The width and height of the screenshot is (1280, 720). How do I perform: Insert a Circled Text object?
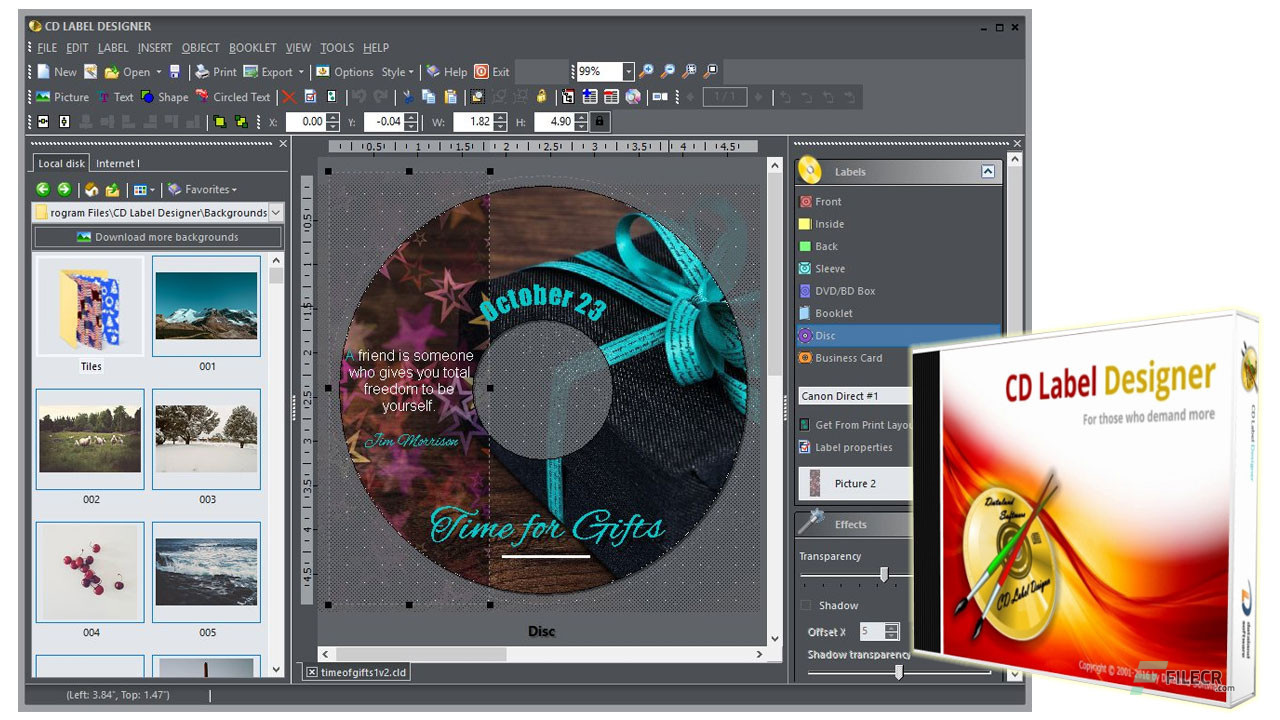tap(233, 97)
